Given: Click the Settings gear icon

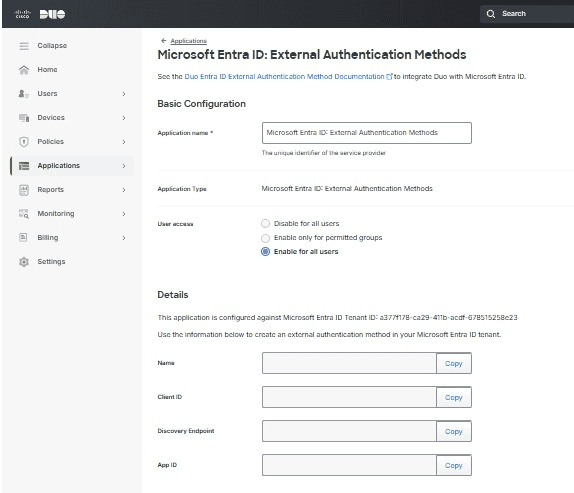Looking at the screenshot, I should [x=24, y=262].
